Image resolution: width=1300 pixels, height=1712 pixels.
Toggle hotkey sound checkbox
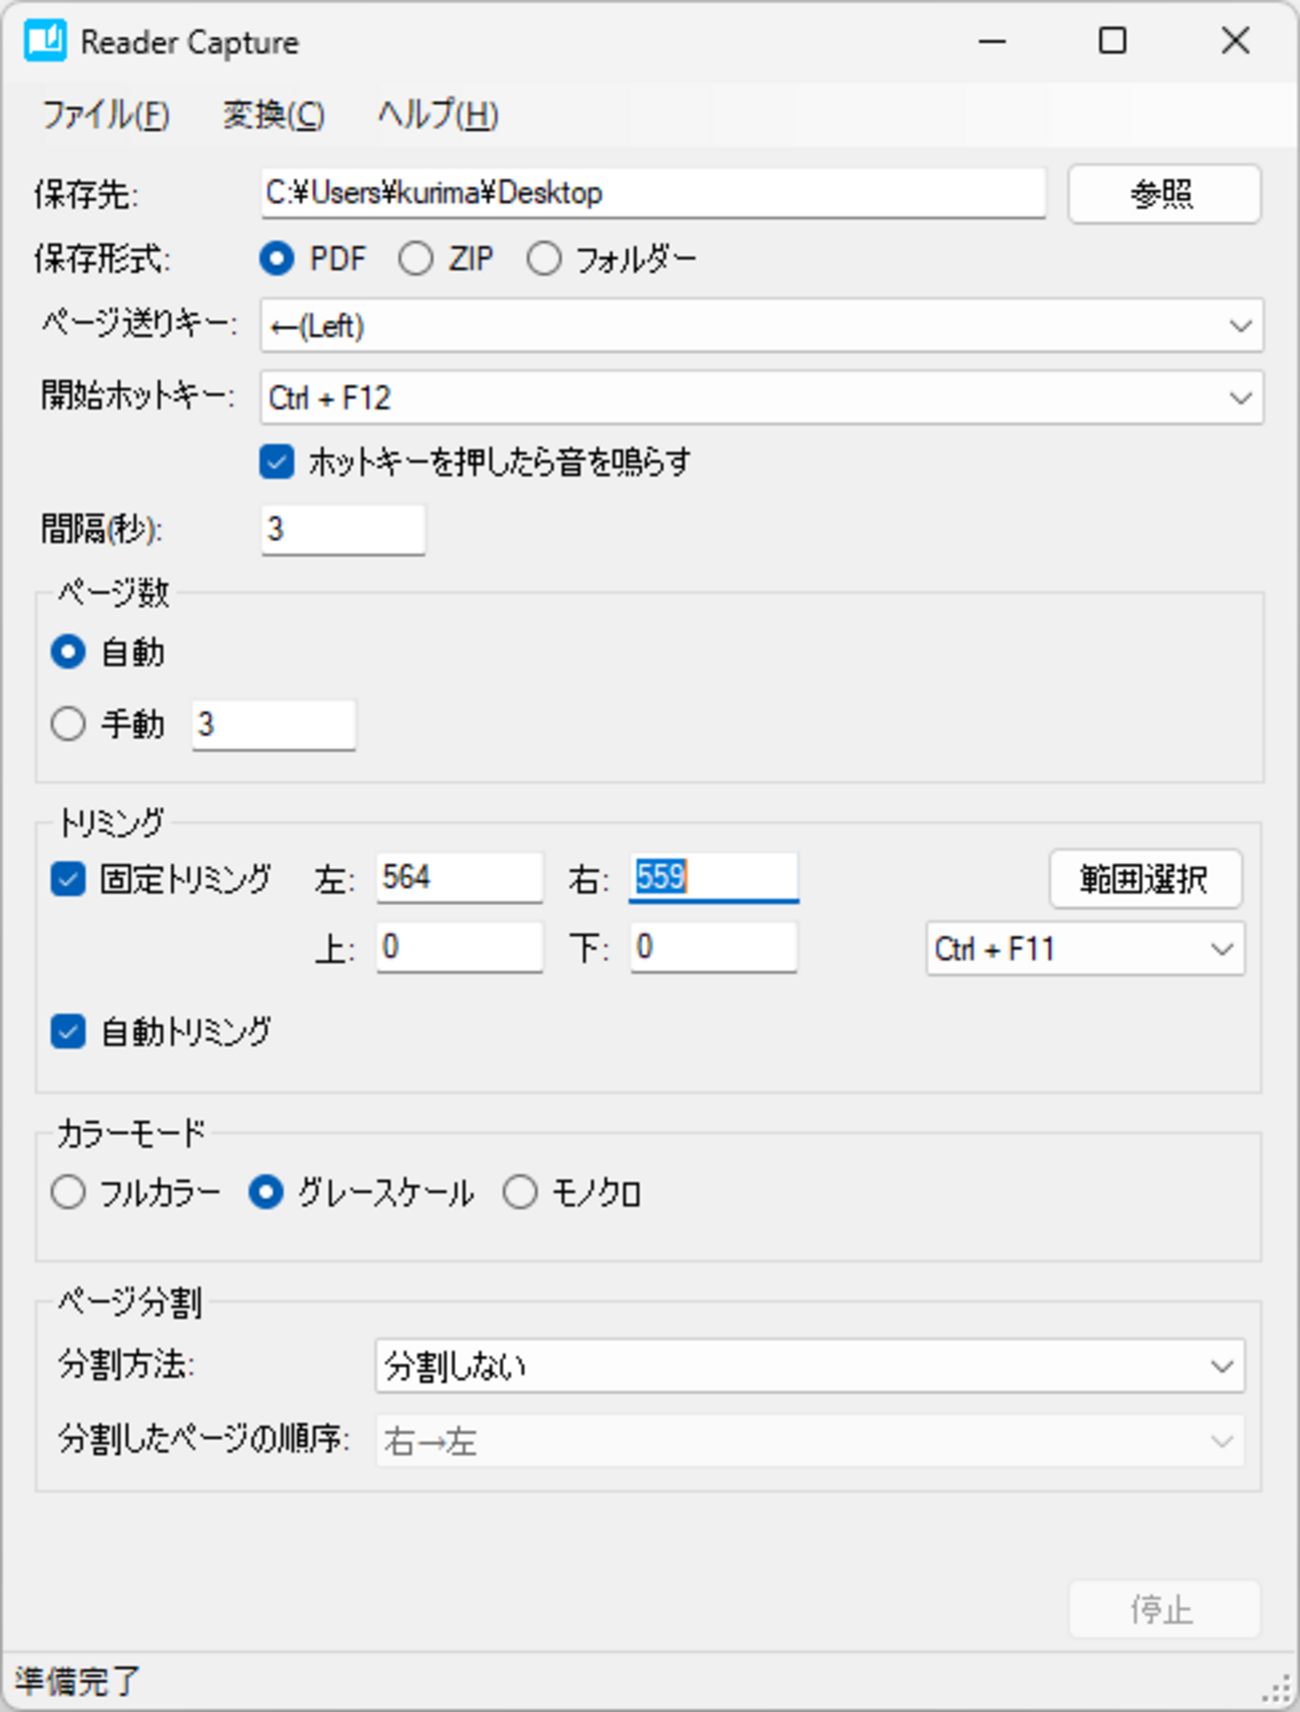(277, 462)
